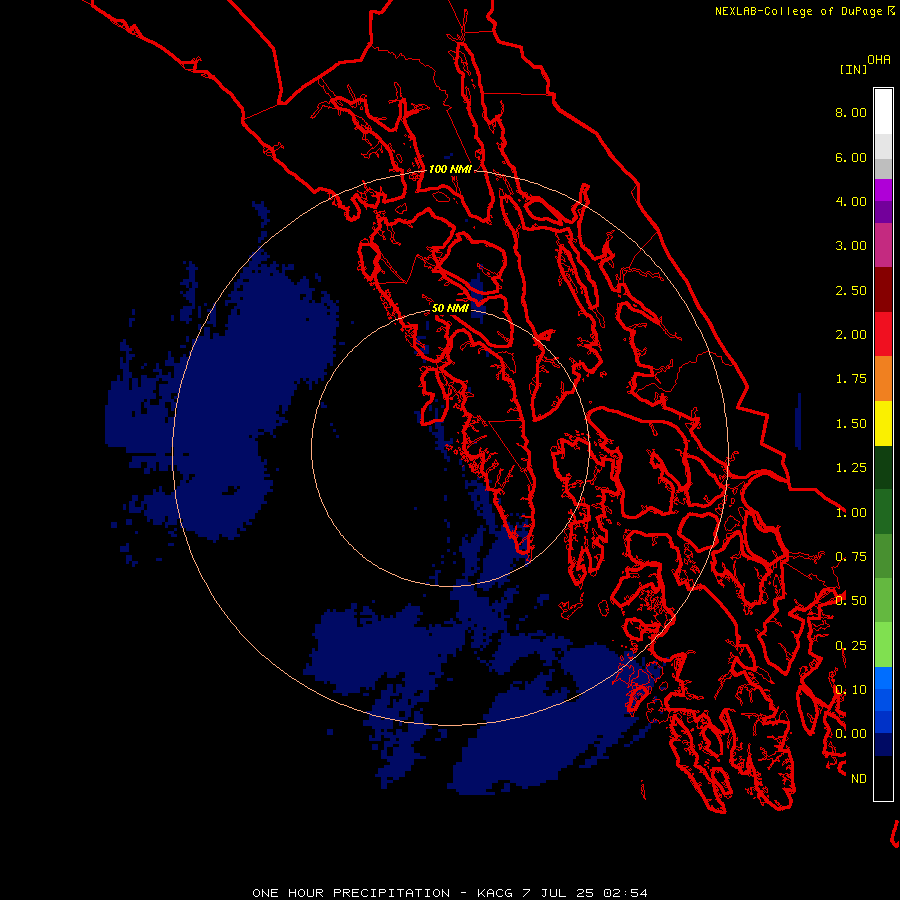Screen dimensions: 900x900
Task: Click the 2.00 legend value
Action: 851,335
